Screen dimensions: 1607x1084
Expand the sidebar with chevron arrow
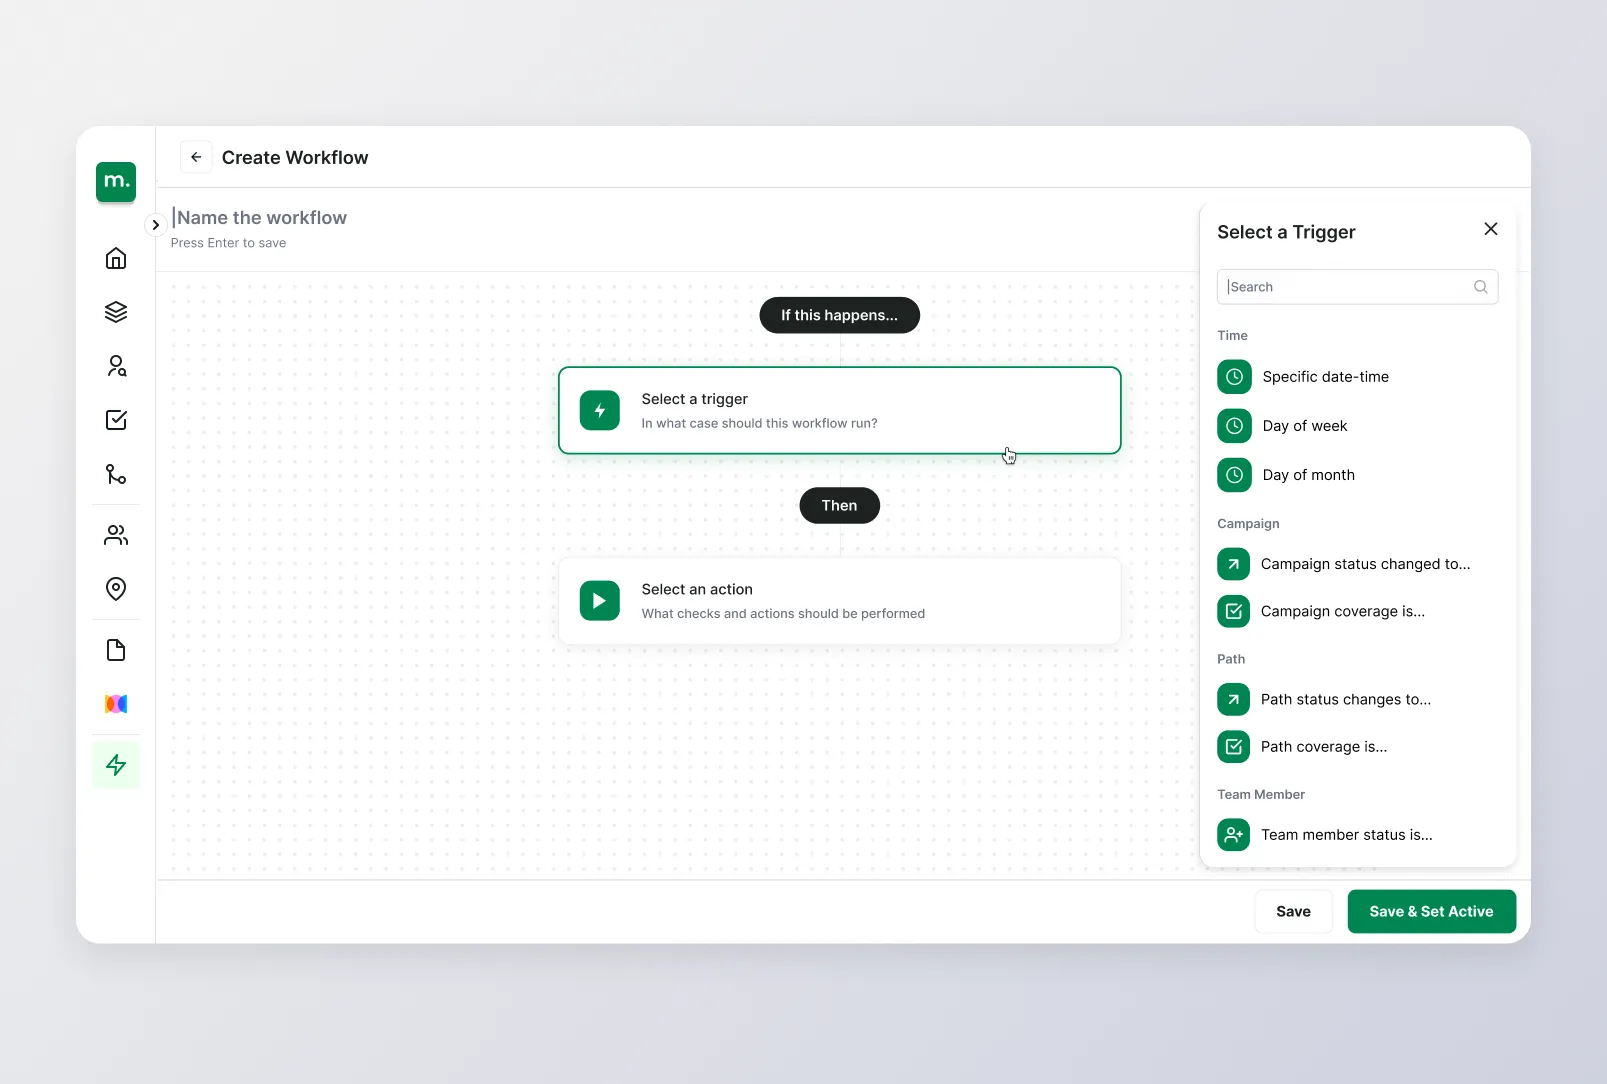(x=155, y=225)
